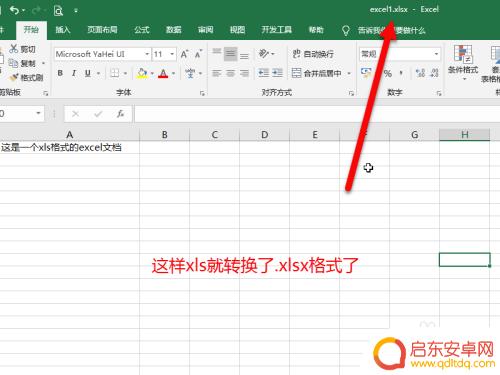Open the 帮助 (Help) tab
Screen dimensions: 500x375
point(316,30)
